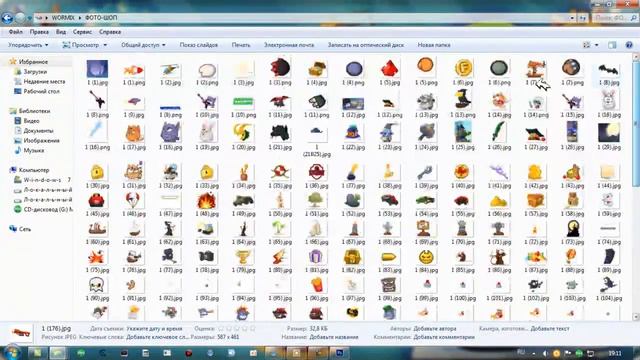The height and width of the screenshot is (360, 640).
Task: Open the Правка menu
Action: click(39, 32)
